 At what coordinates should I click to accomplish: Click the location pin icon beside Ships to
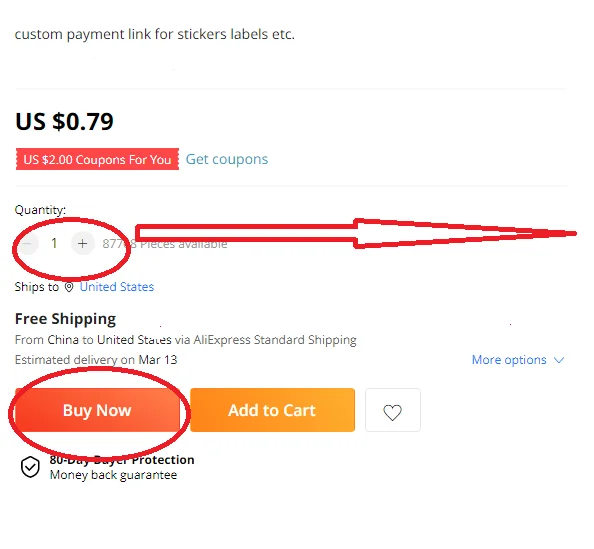(x=69, y=287)
